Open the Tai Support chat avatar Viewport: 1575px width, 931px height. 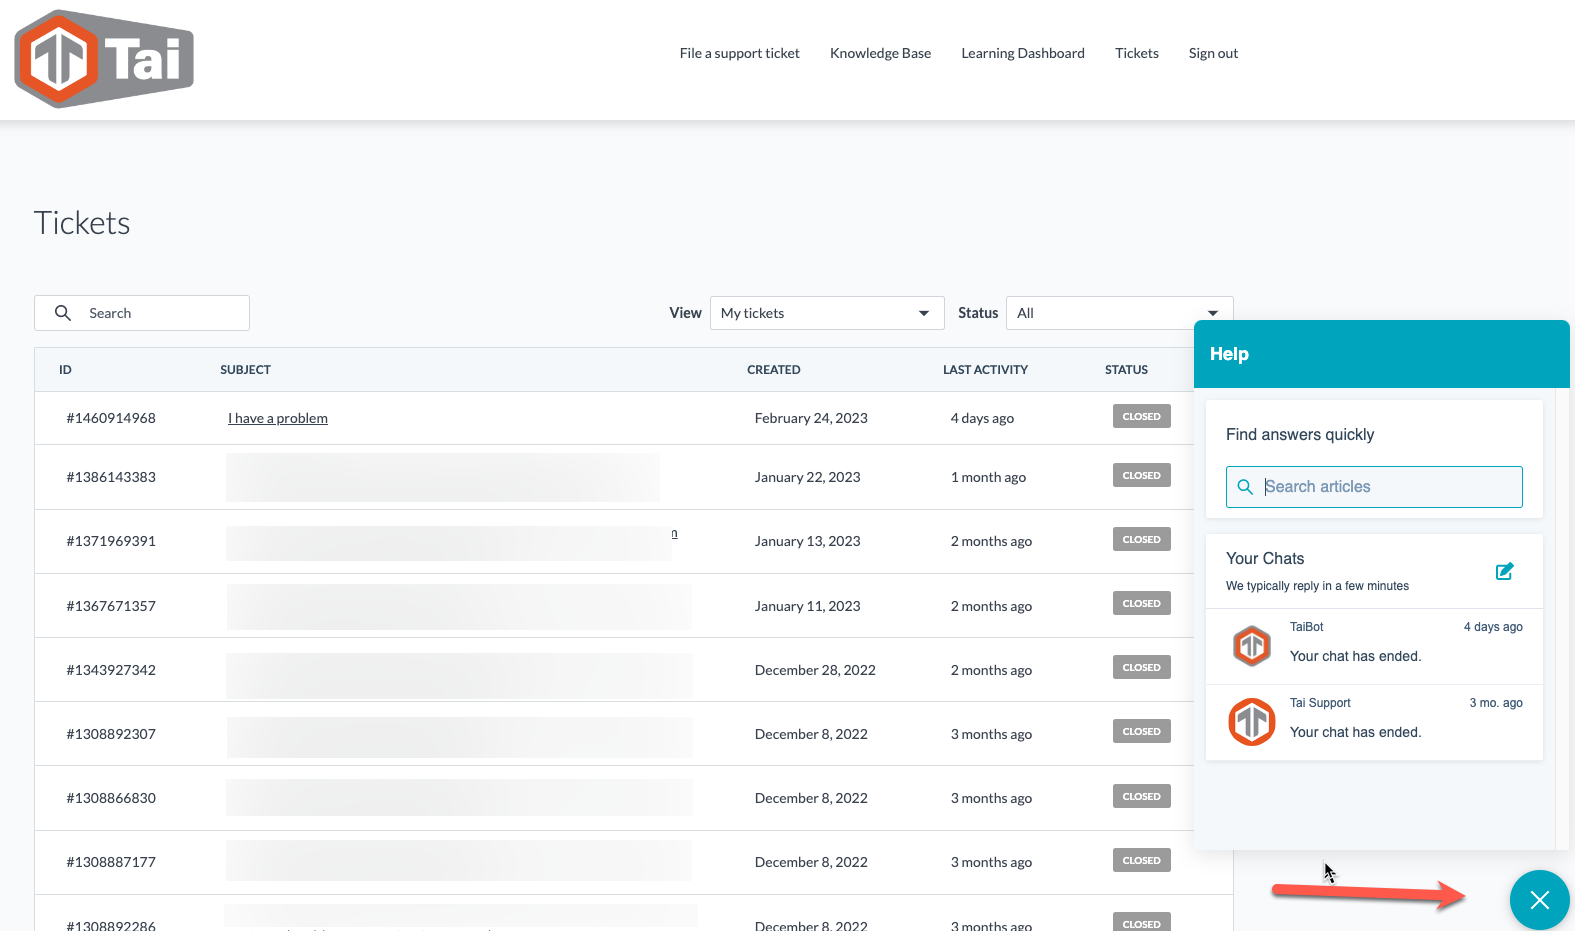click(x=1252, y=721)
